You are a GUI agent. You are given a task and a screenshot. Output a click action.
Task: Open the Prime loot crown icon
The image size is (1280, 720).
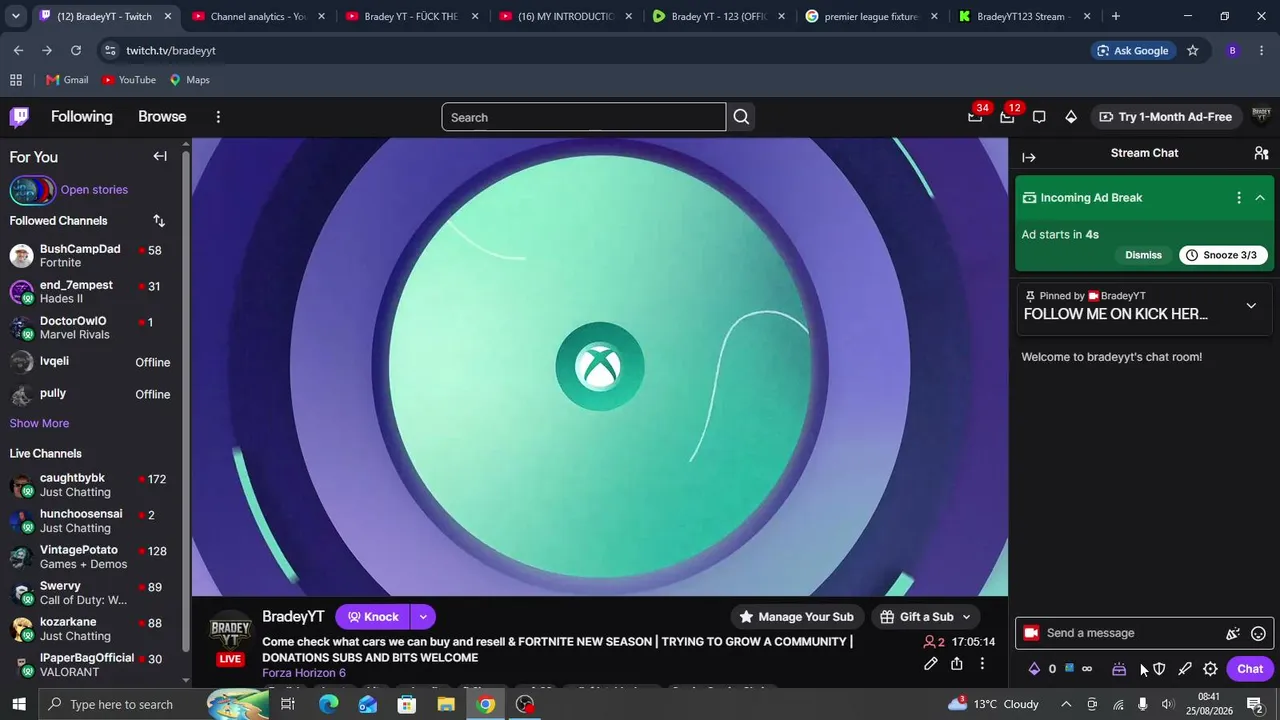(x=975, y=117)
